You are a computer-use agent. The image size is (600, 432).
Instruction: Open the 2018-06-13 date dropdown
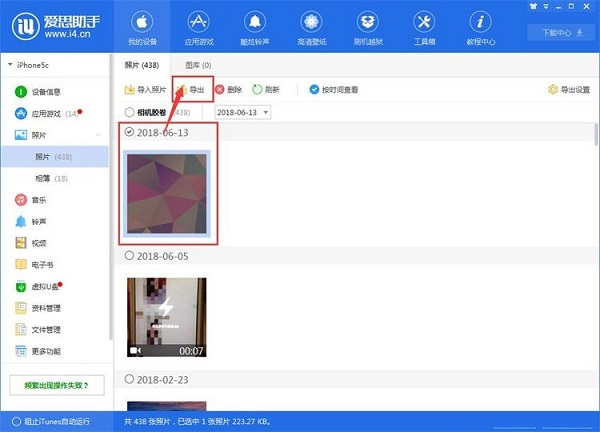pyautogui.click(x=243, y=112)
